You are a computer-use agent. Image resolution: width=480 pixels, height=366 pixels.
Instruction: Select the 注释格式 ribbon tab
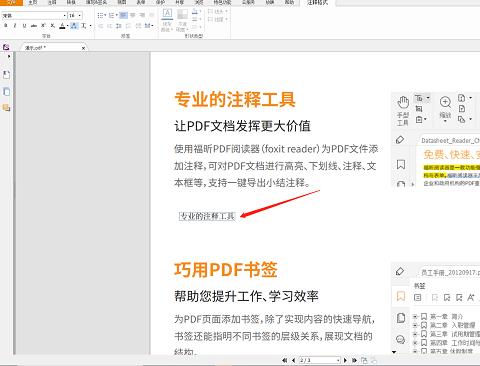pyautogui.click(x=317, y=2)
